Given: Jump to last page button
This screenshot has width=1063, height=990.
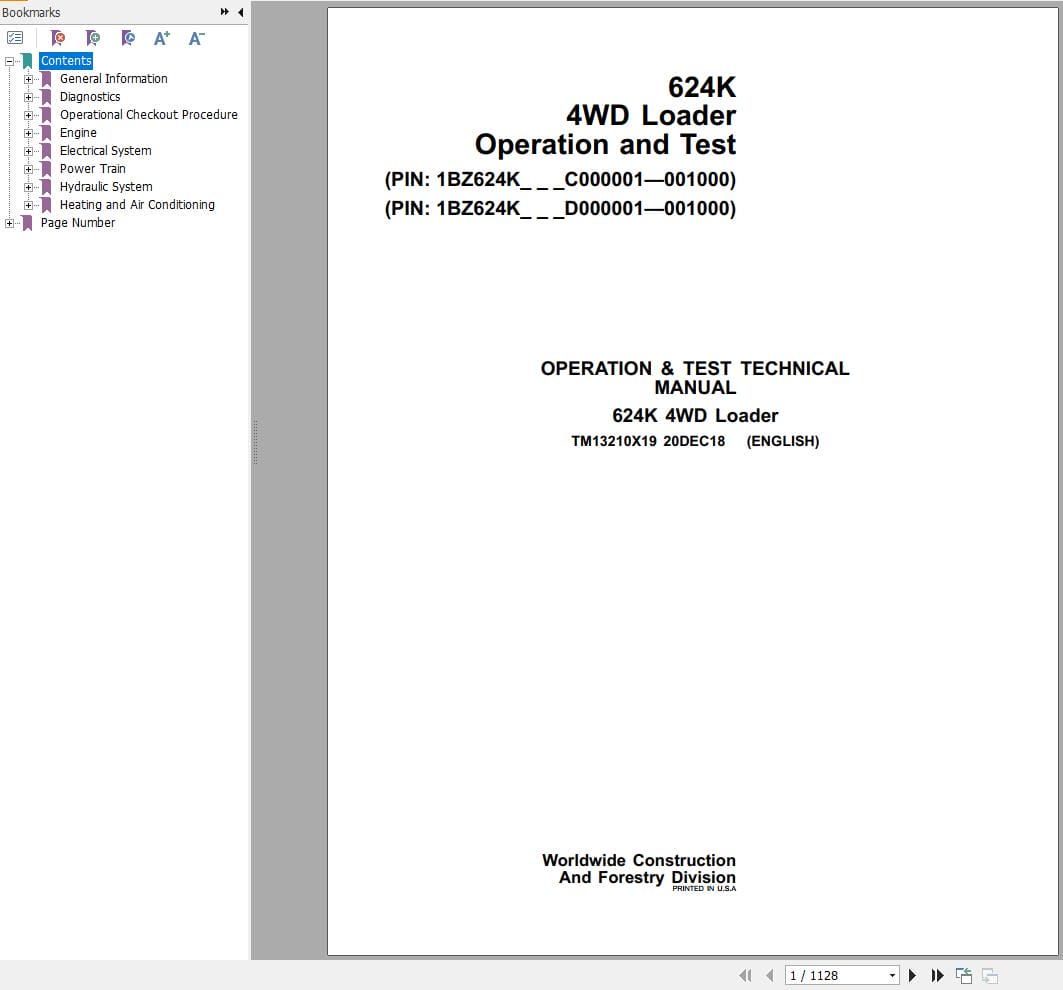Looking at the screenshot, I should point(938,975).
